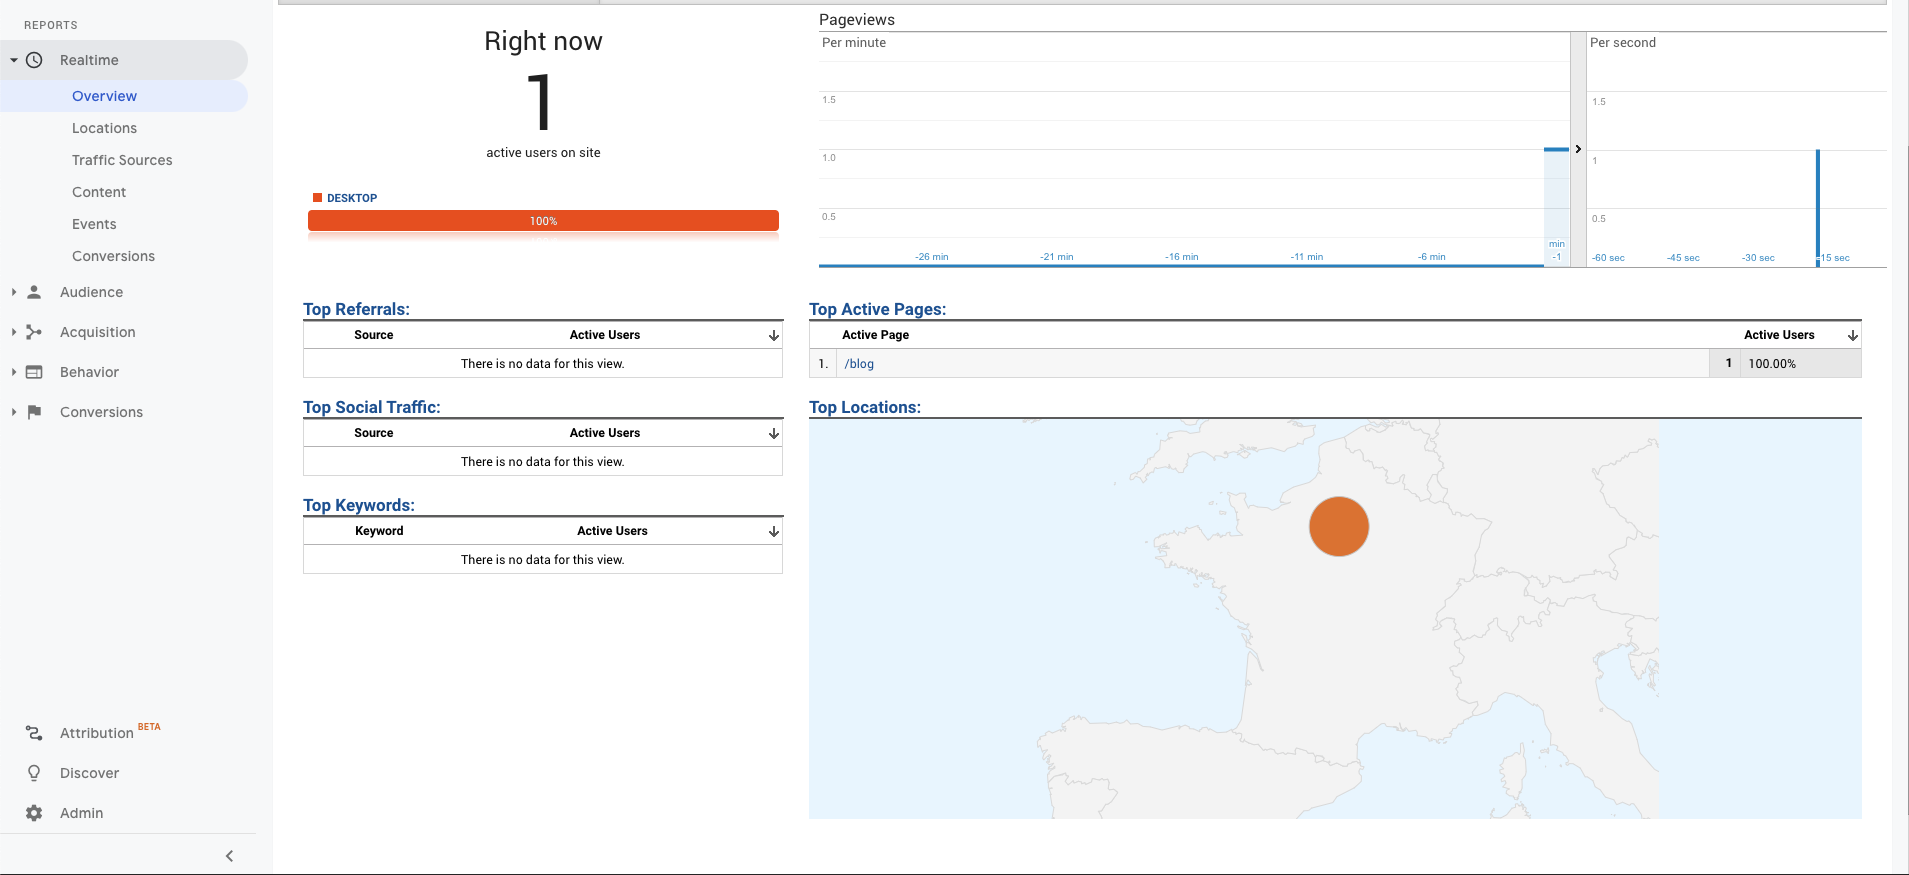1909x875 pixels.
Task: Go to Admin settings
Action: [81, 813]
